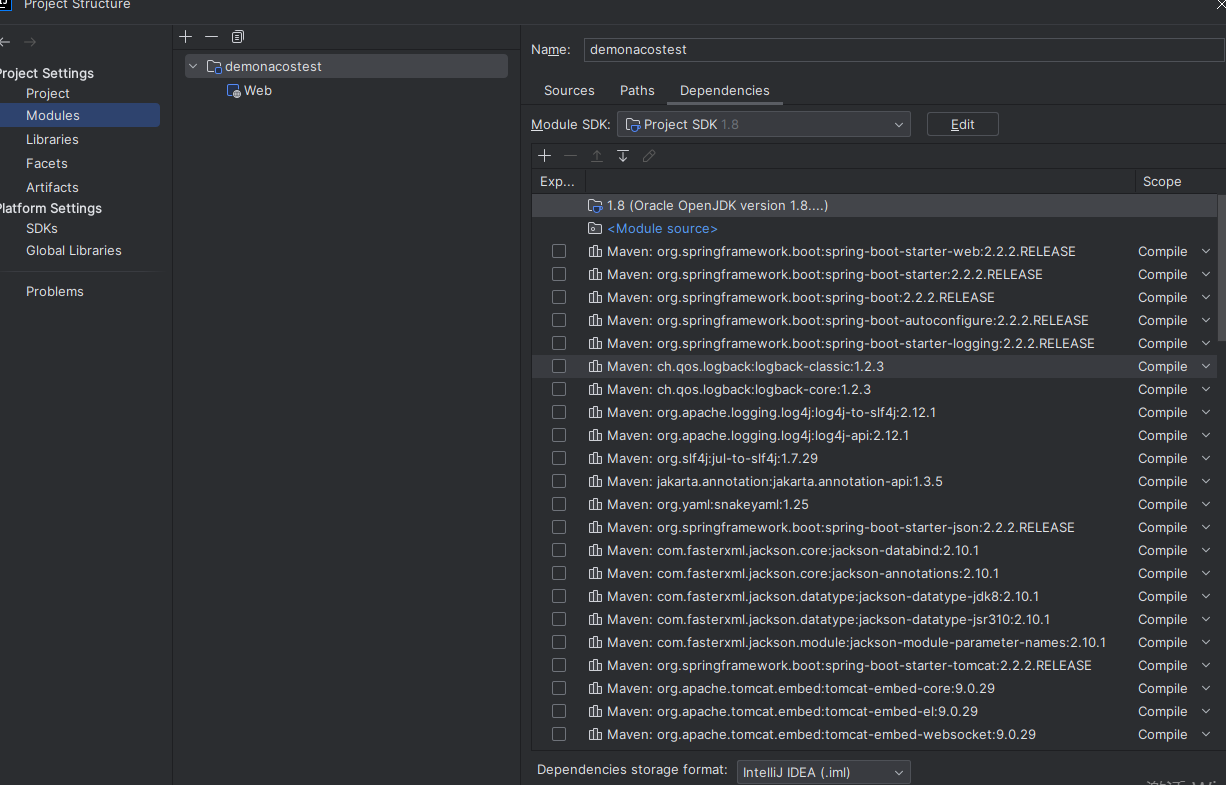Click the Copy module icon
Viewport: 1226px width, 785px height.
point(237,37)
